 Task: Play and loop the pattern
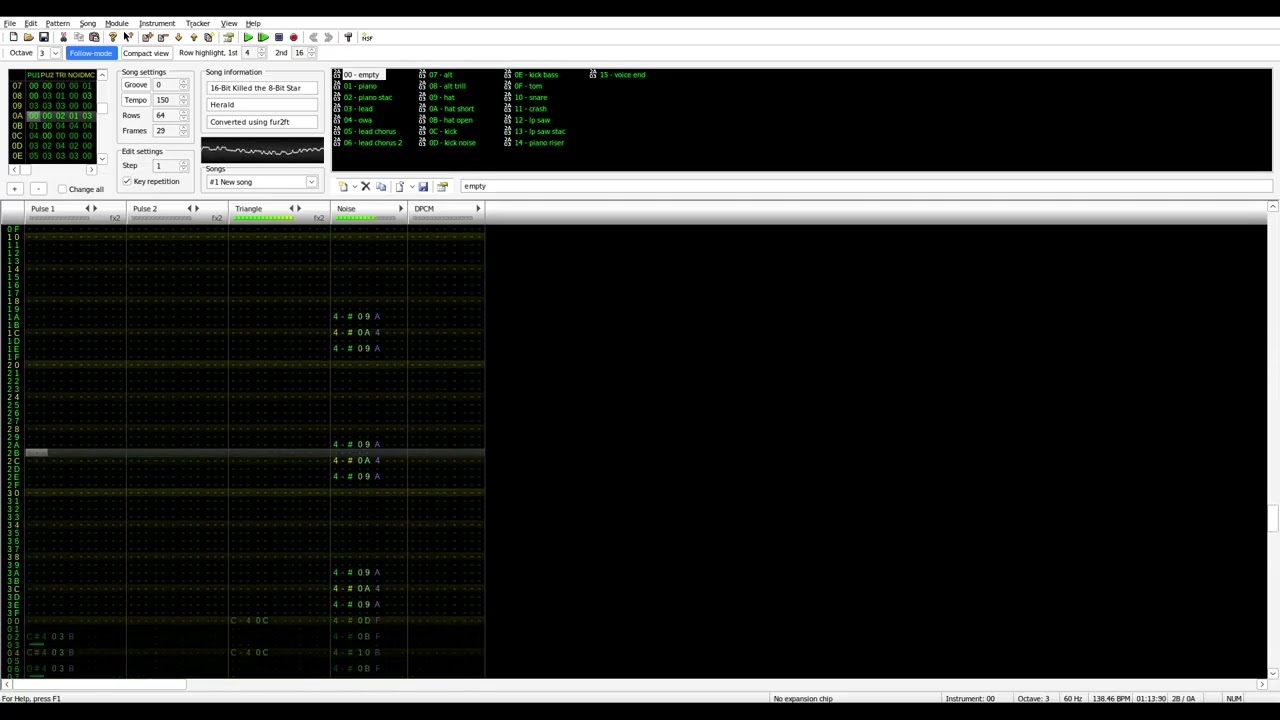(263, 37)
